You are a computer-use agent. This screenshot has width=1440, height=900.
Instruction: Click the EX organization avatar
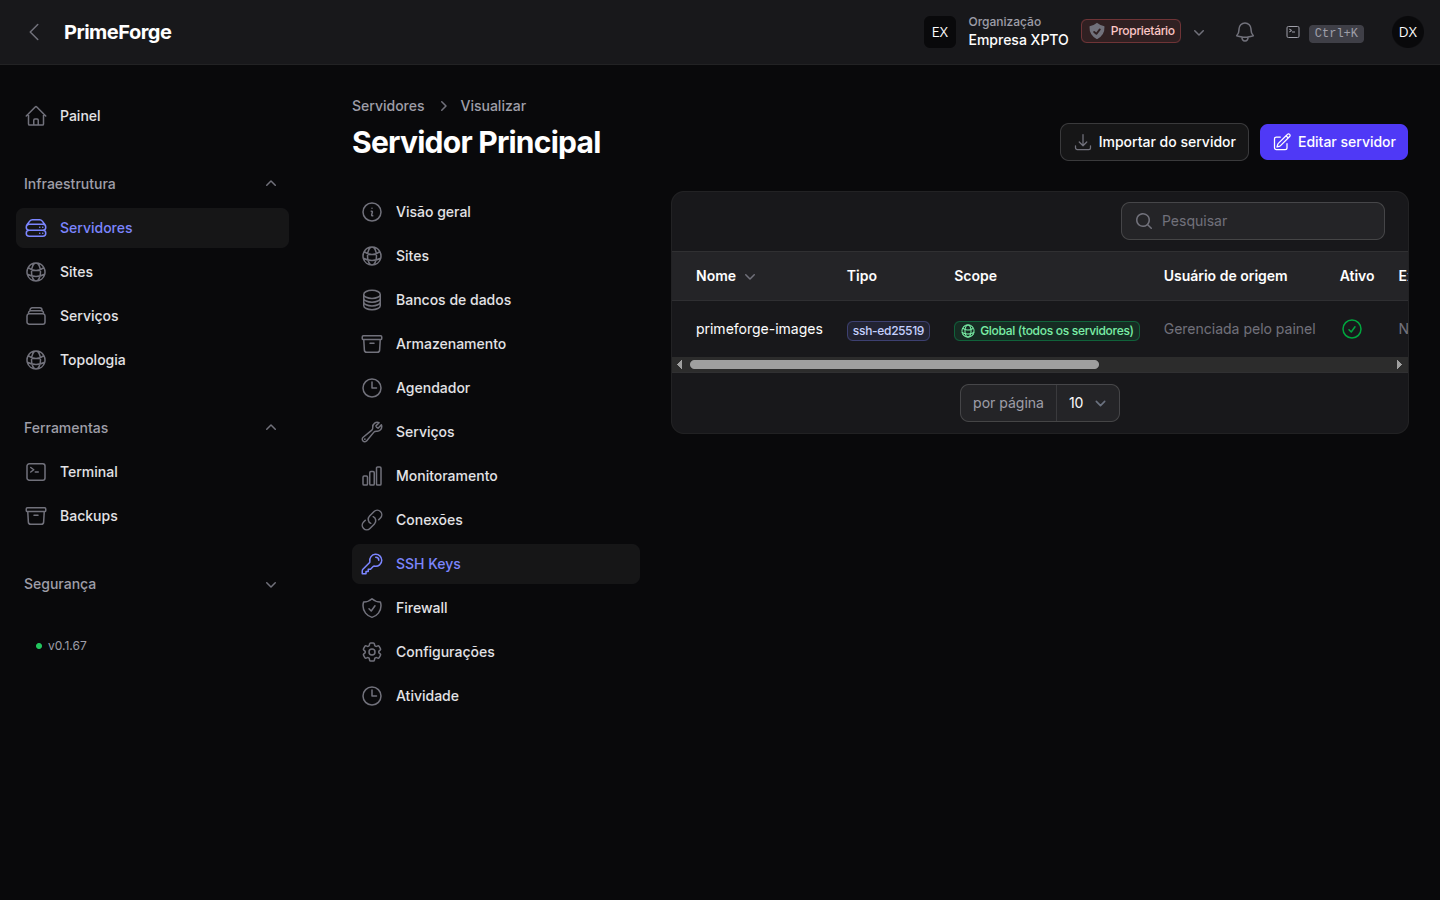(x=940, y=32)
